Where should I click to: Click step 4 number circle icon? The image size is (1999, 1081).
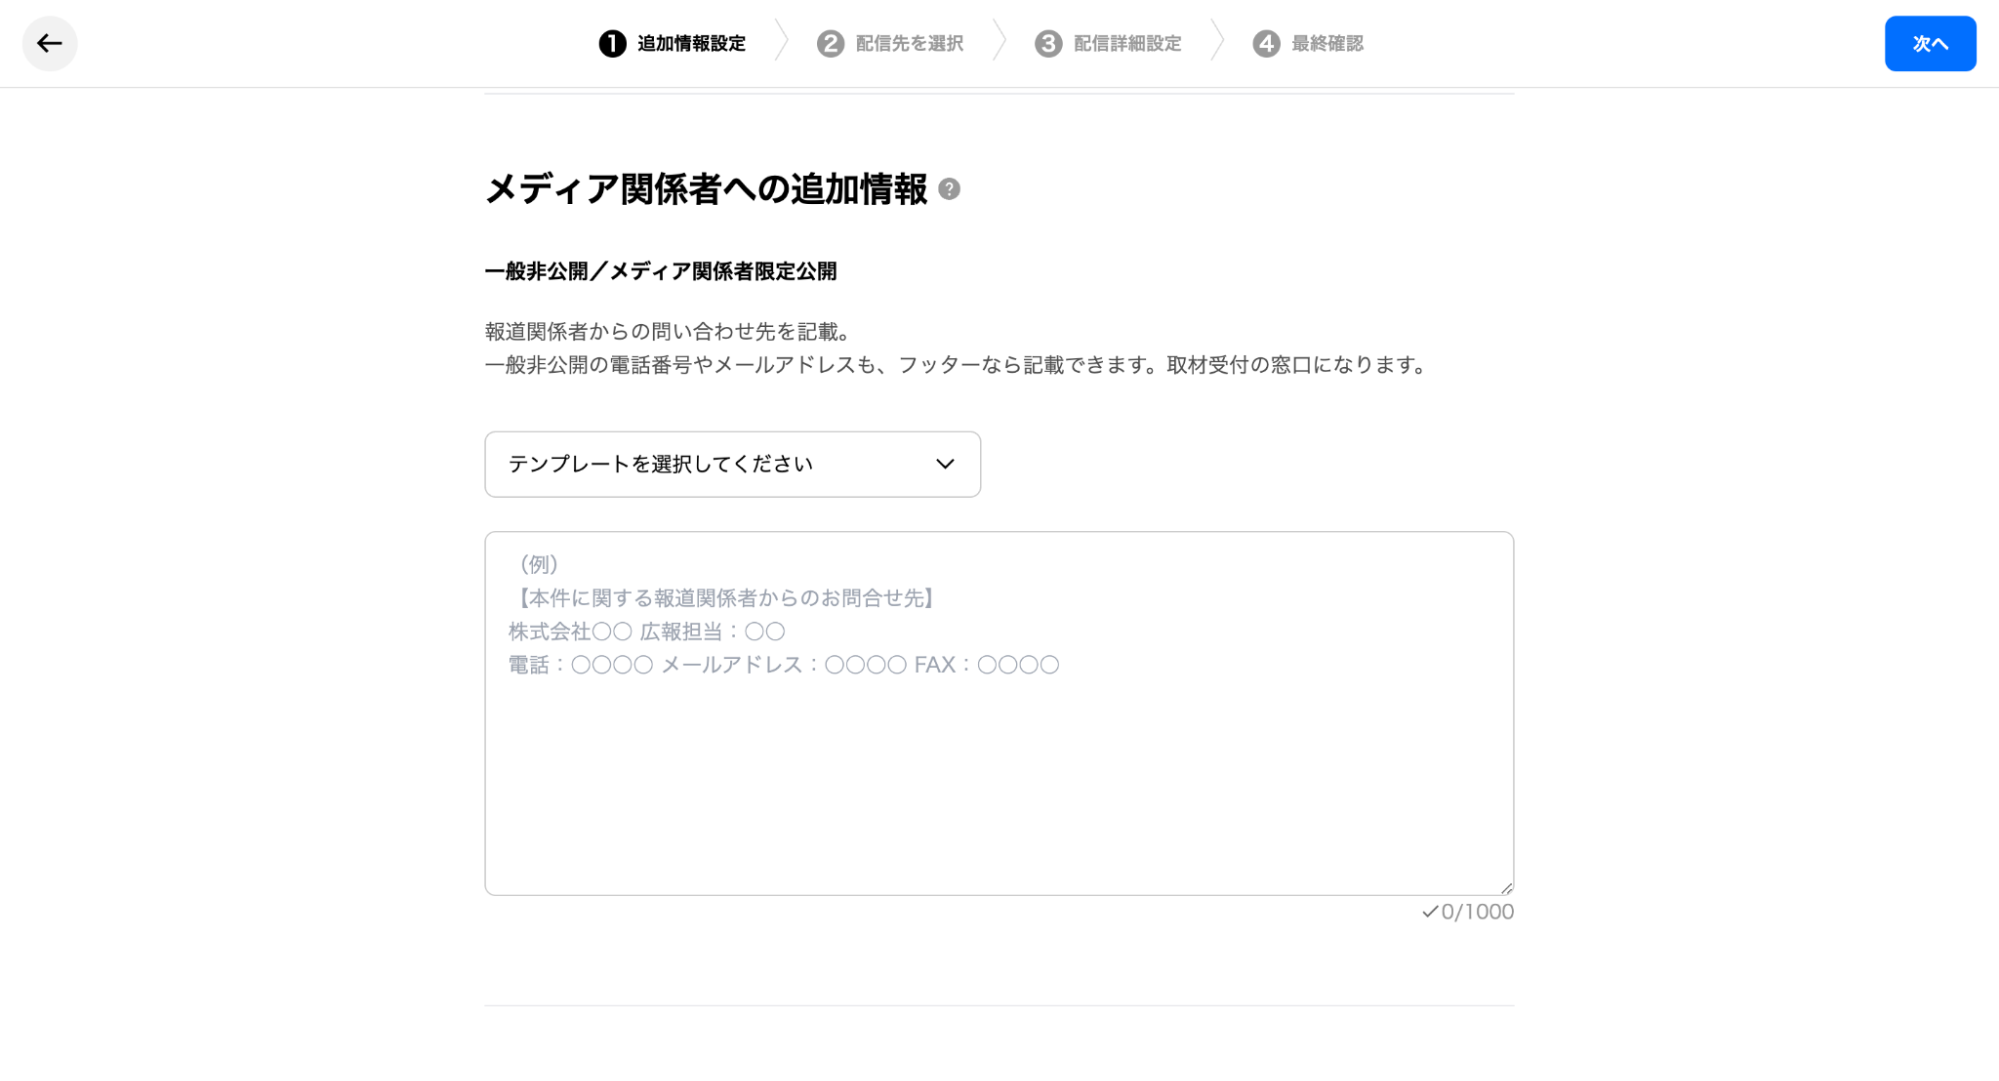pos(1266,43)
